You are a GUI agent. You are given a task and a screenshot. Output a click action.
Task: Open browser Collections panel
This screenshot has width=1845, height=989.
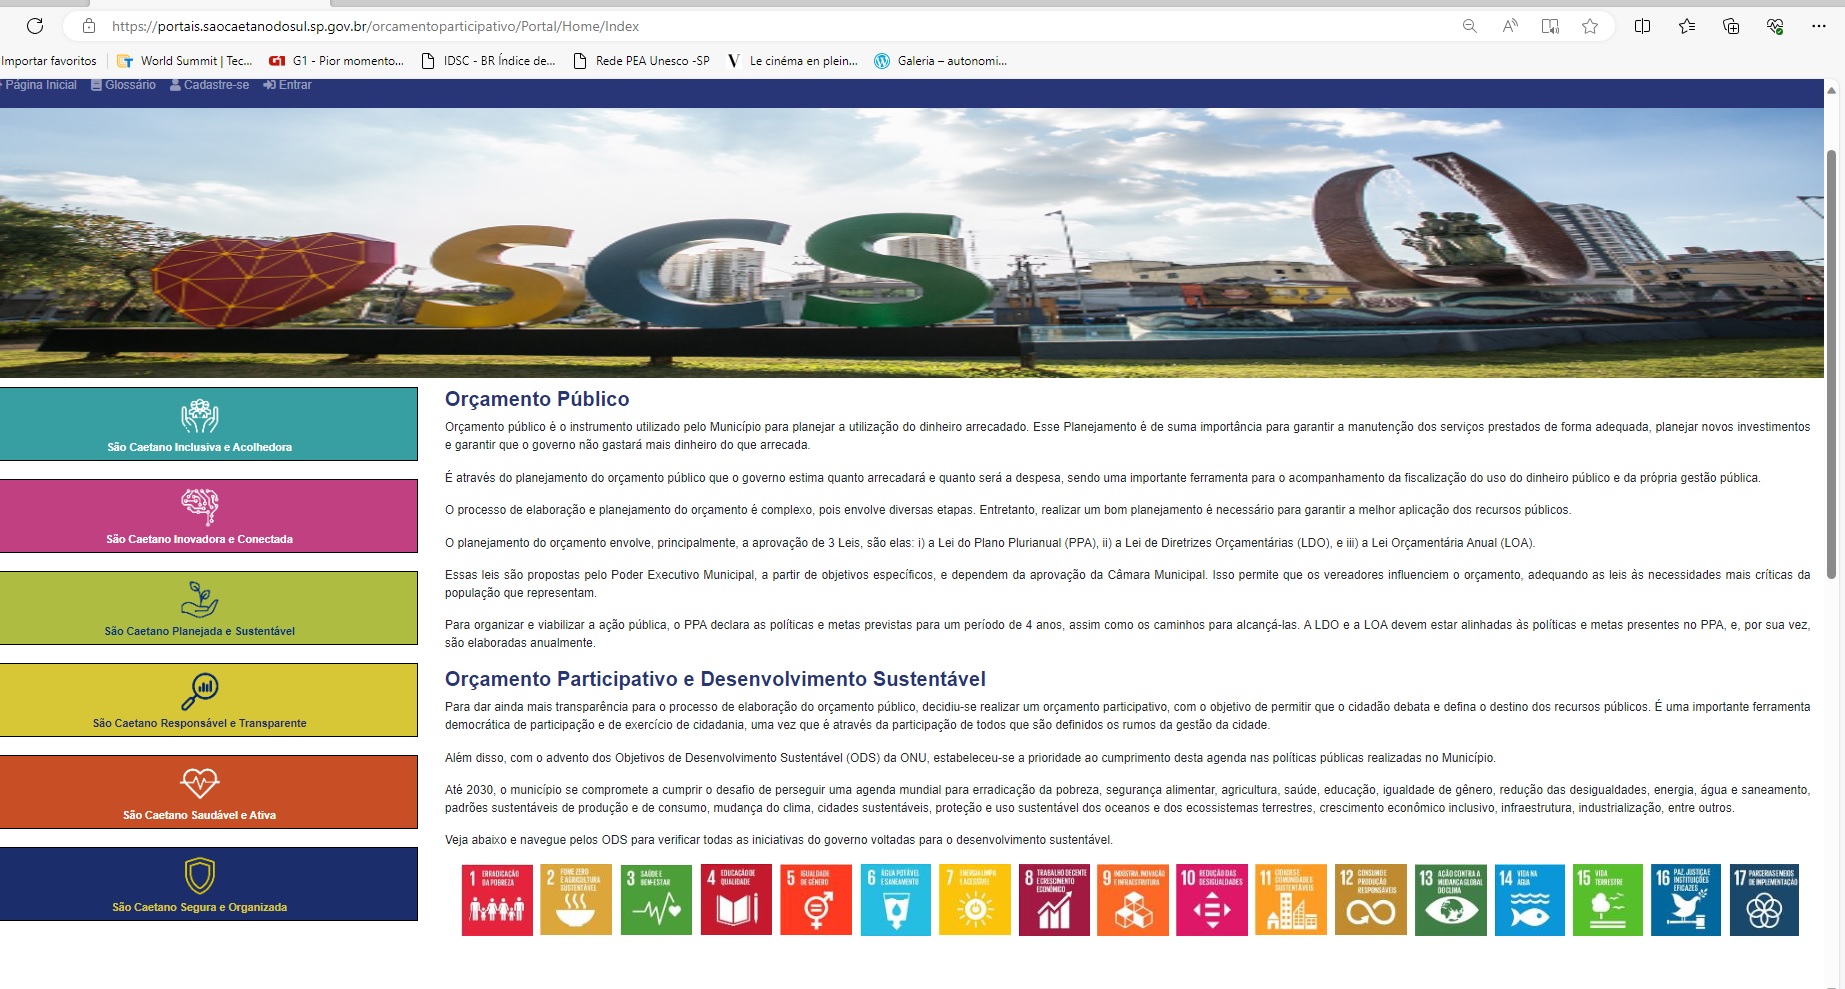(x=1731, y=27)
